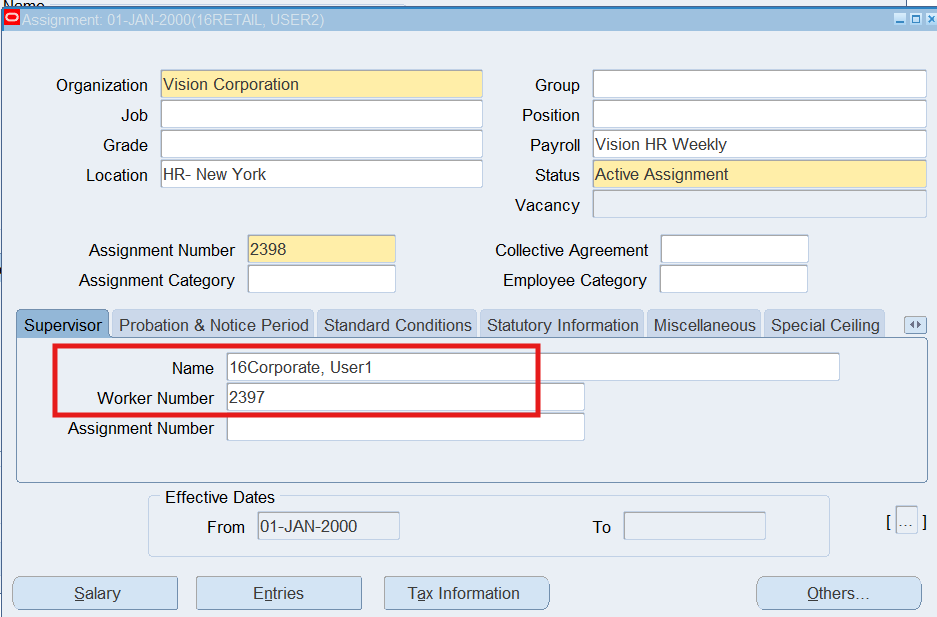This screenshot has height=617, width=937.
Task: Click the Salary button
Action: click(95, 593)
